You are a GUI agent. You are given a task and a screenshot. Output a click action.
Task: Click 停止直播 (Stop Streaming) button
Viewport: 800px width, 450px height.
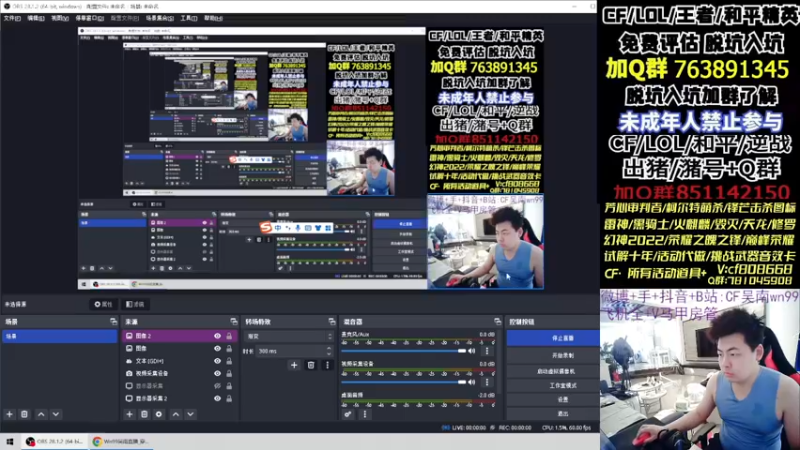pyautogui.click(x=553, y=338)
